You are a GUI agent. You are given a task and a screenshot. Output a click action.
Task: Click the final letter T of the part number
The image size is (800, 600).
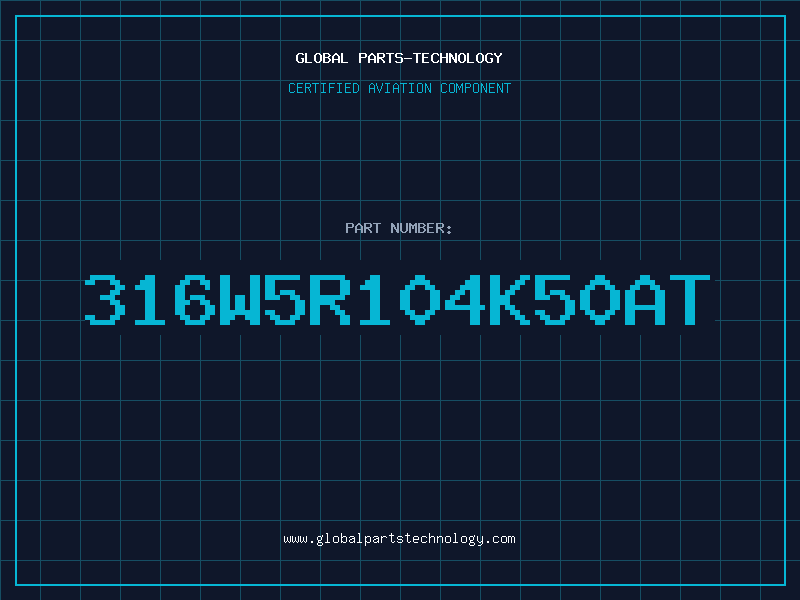click(690, 299)
